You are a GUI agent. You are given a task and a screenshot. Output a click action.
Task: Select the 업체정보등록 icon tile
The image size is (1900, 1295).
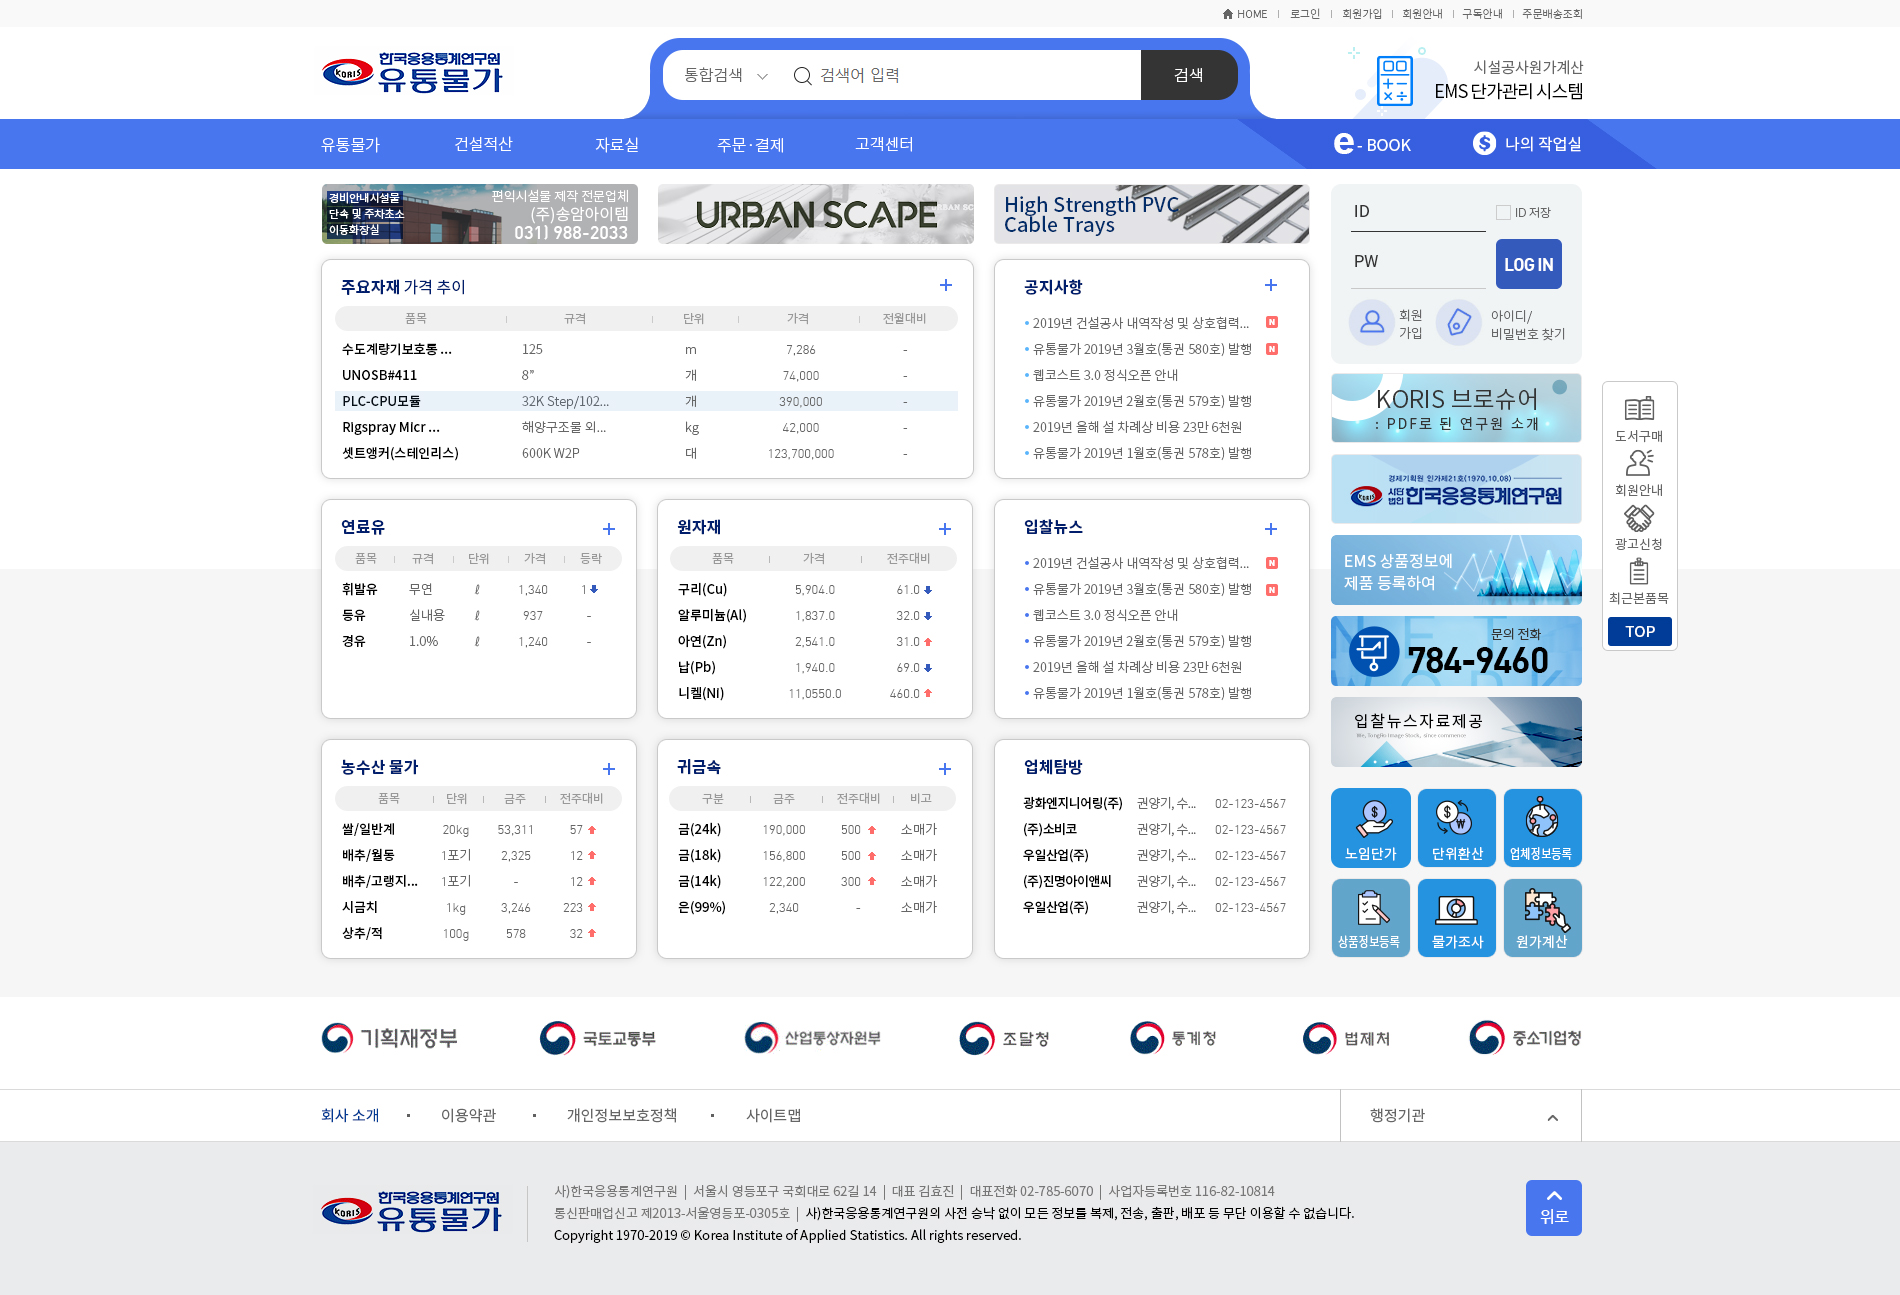1542,827
